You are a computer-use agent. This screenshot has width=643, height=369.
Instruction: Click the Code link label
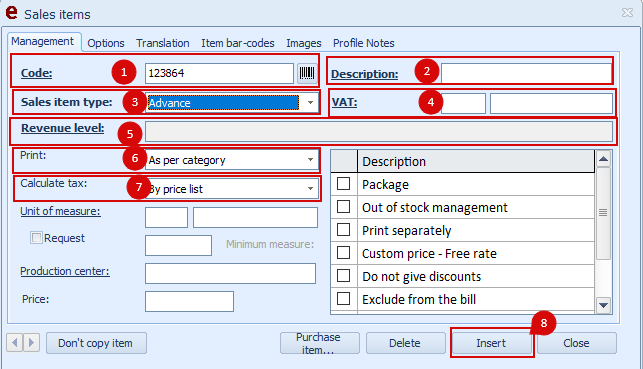point(36,73)
